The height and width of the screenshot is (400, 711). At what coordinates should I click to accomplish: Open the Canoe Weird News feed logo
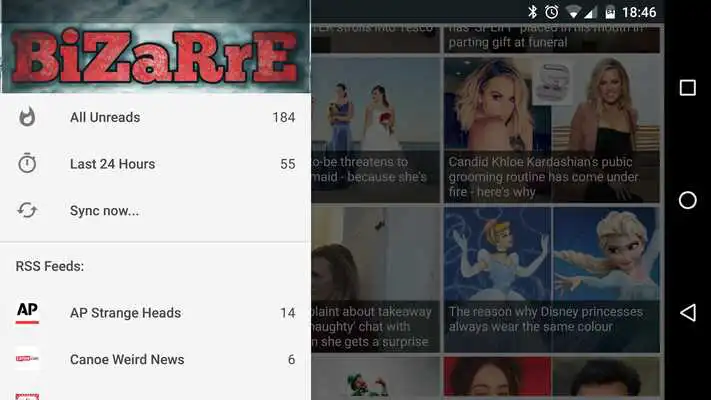[27, 359]
